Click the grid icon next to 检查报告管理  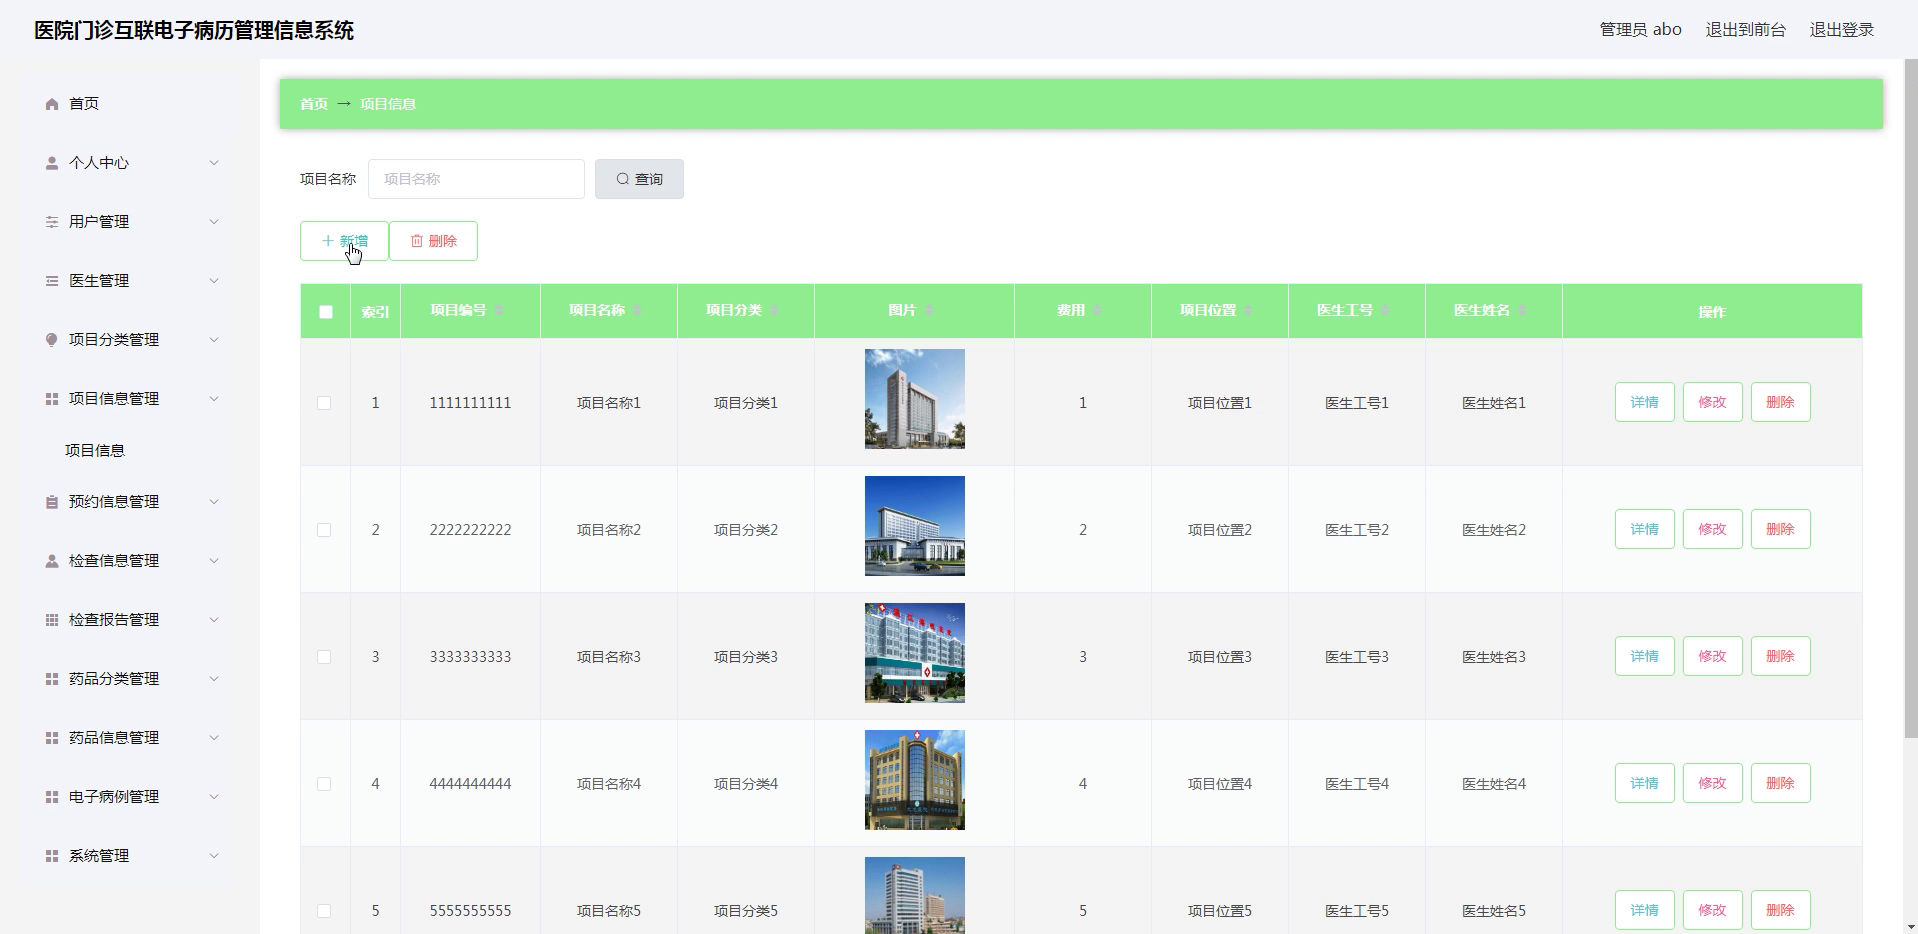[x=52, y=620]
